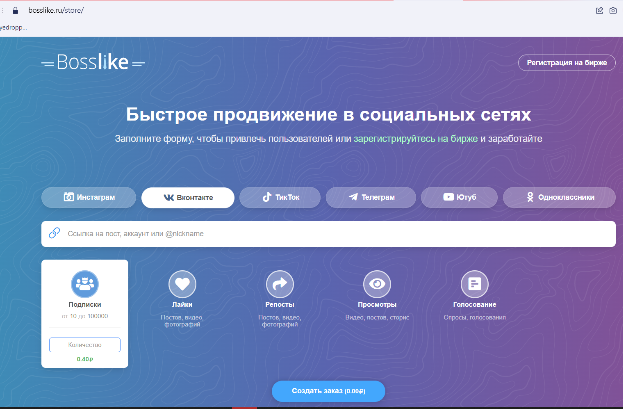Image resolution: width=624 pixels, height=410 pixels.
Task: Open the Регистрация на бирже button
Action: (567, 62)
